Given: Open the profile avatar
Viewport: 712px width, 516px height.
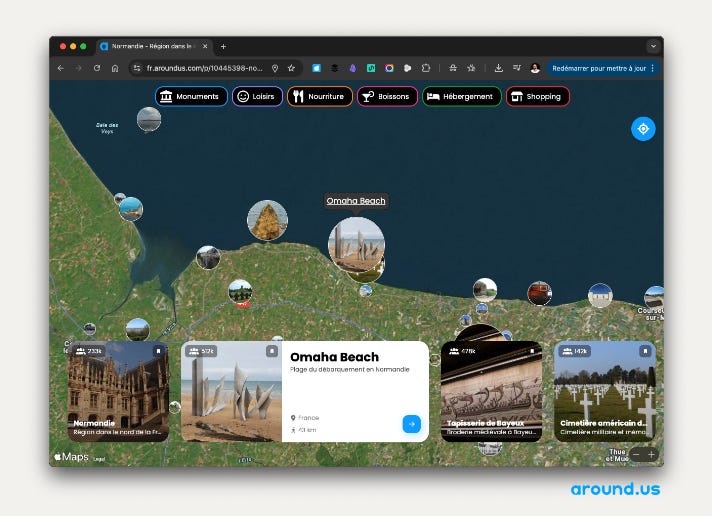Looking at the screenshot, I should 535,68.
